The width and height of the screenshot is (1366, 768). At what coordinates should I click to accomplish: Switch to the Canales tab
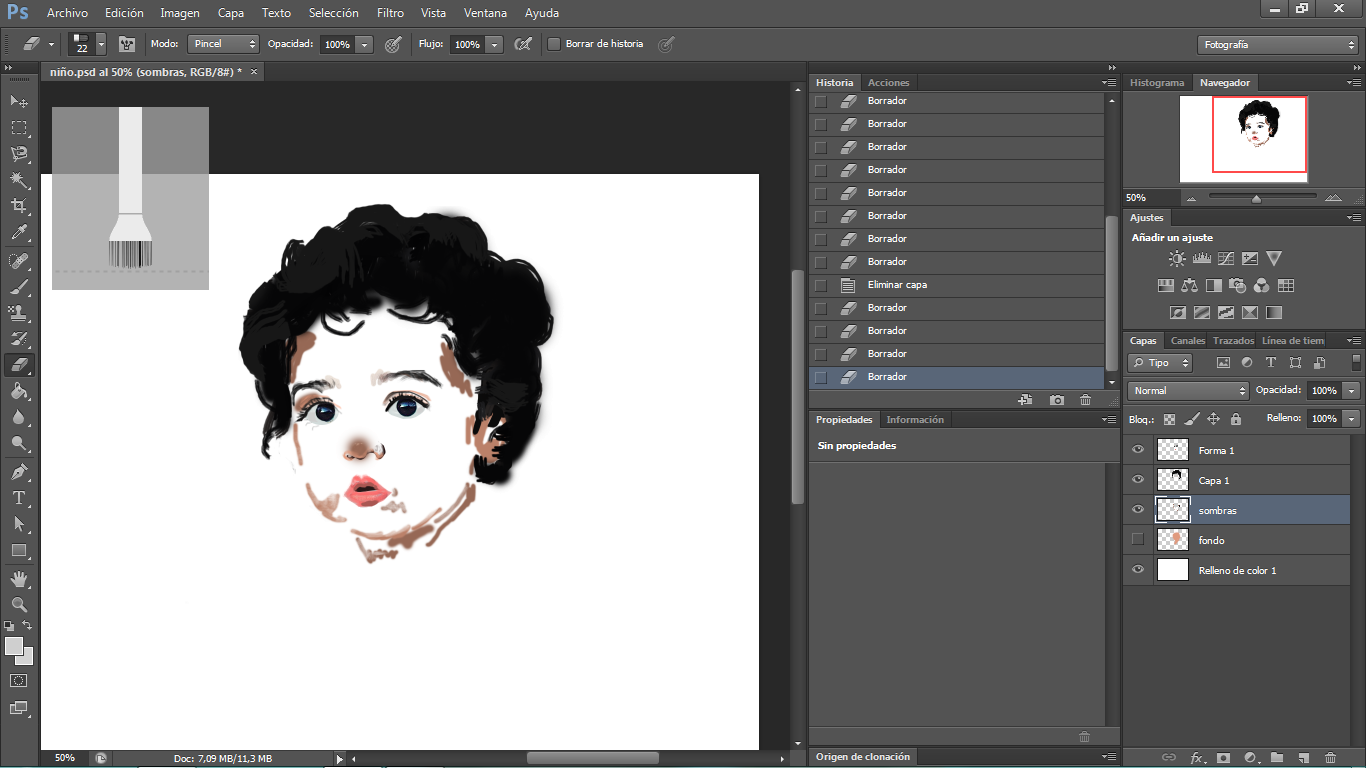(1188, 341)
